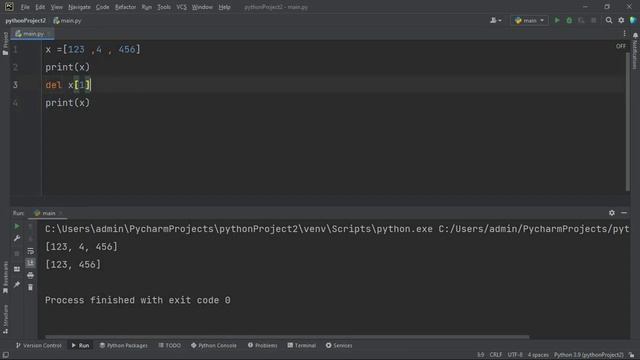Click Python 3.9 interpreter in status bar
The height and width of the screenshot is (360, 640).
point(589,355)
